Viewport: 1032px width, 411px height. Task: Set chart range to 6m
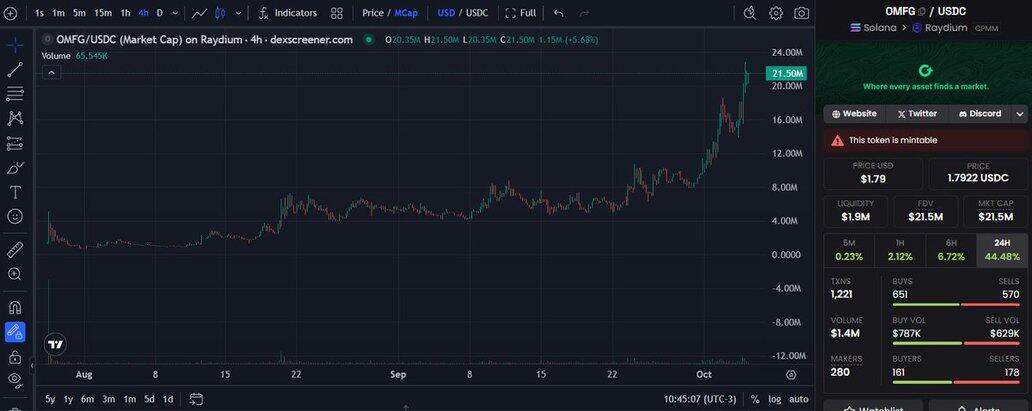(87, 399)
